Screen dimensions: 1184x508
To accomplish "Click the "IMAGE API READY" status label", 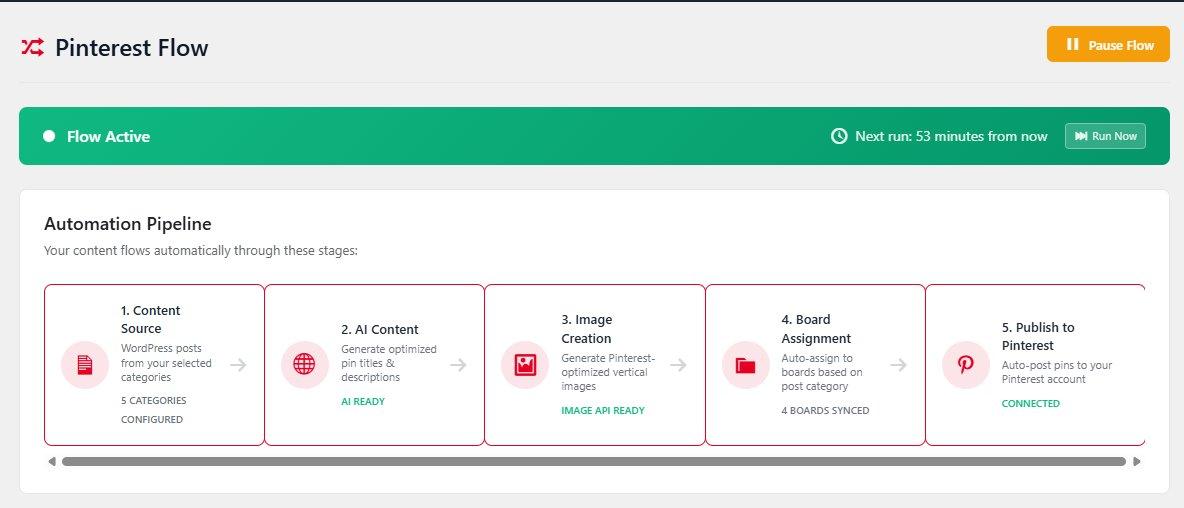I will pos(603,411).
